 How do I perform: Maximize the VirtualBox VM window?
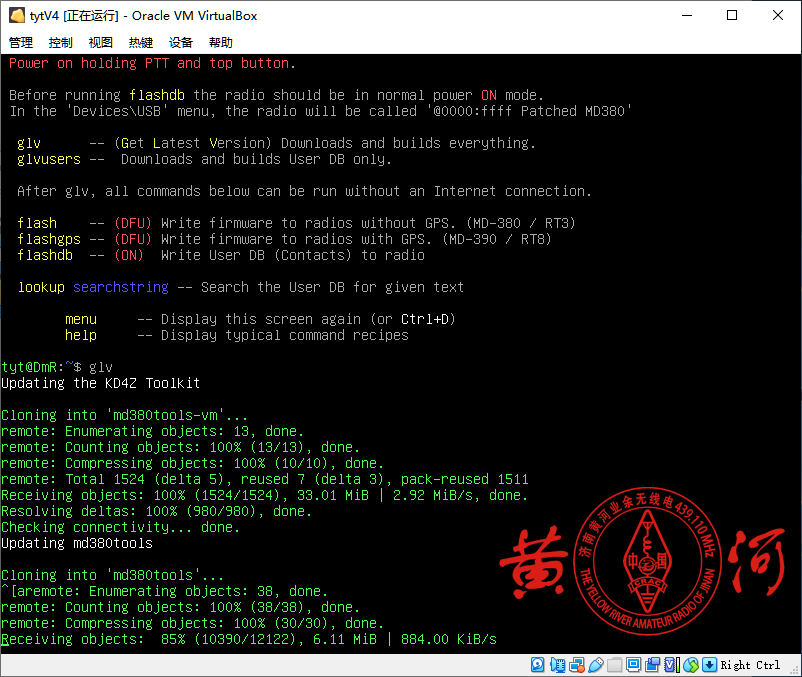click(732, 15)
